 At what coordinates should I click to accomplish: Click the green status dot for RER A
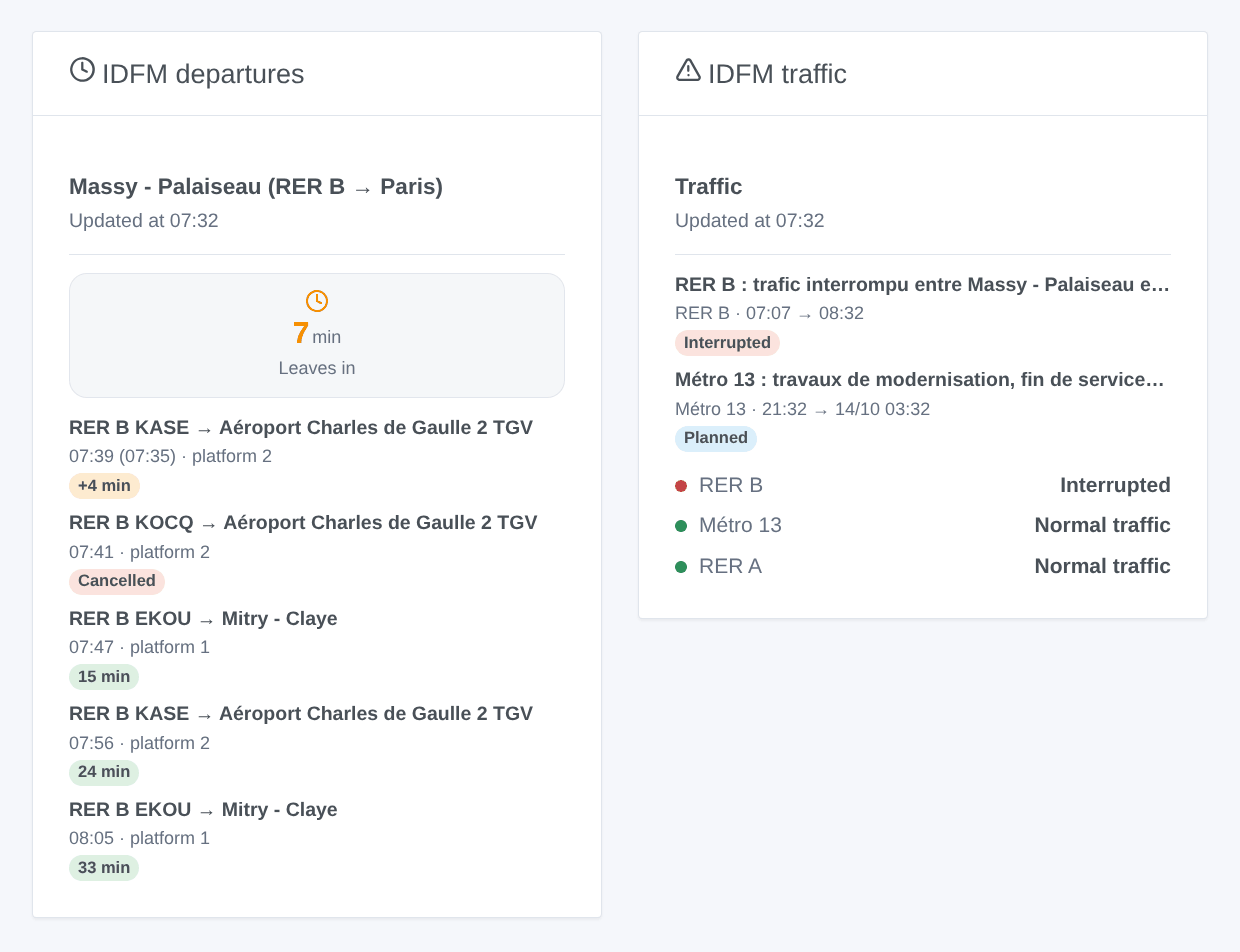[681, 567]
